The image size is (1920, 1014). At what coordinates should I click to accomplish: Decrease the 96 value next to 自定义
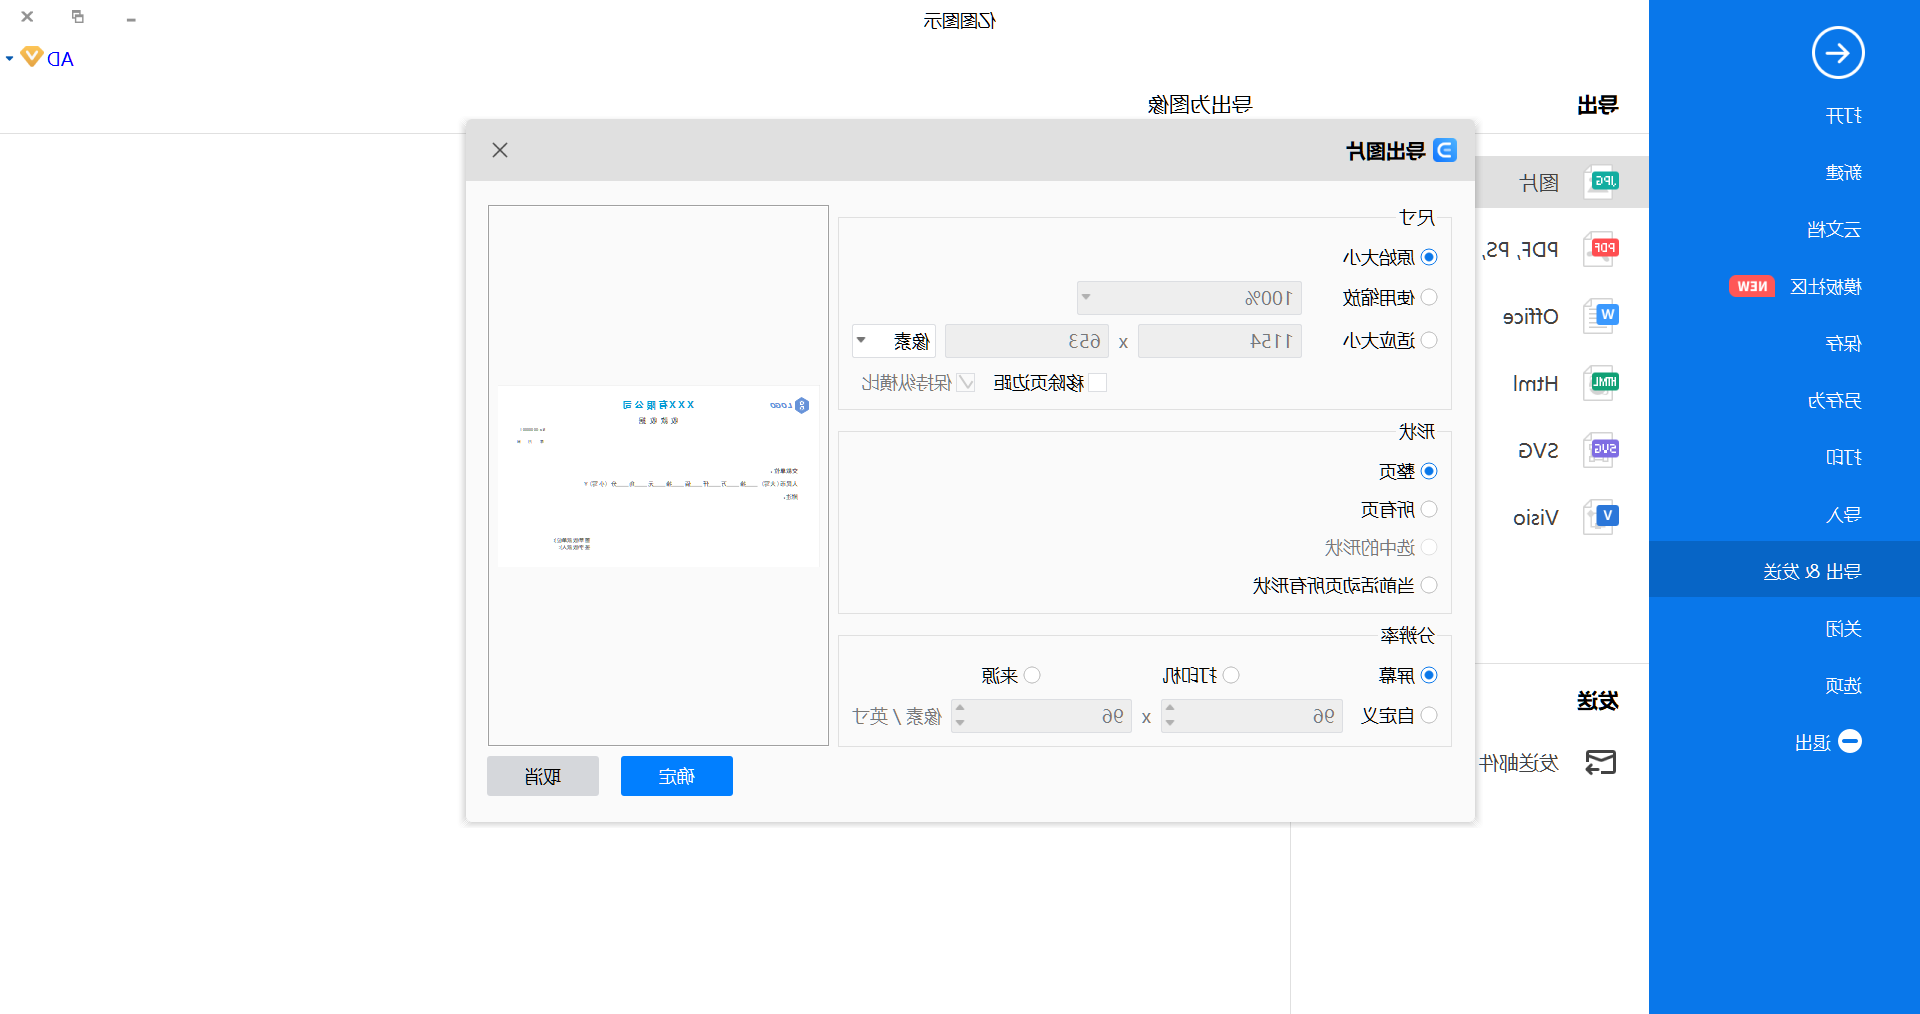[x=1170, y=723]
